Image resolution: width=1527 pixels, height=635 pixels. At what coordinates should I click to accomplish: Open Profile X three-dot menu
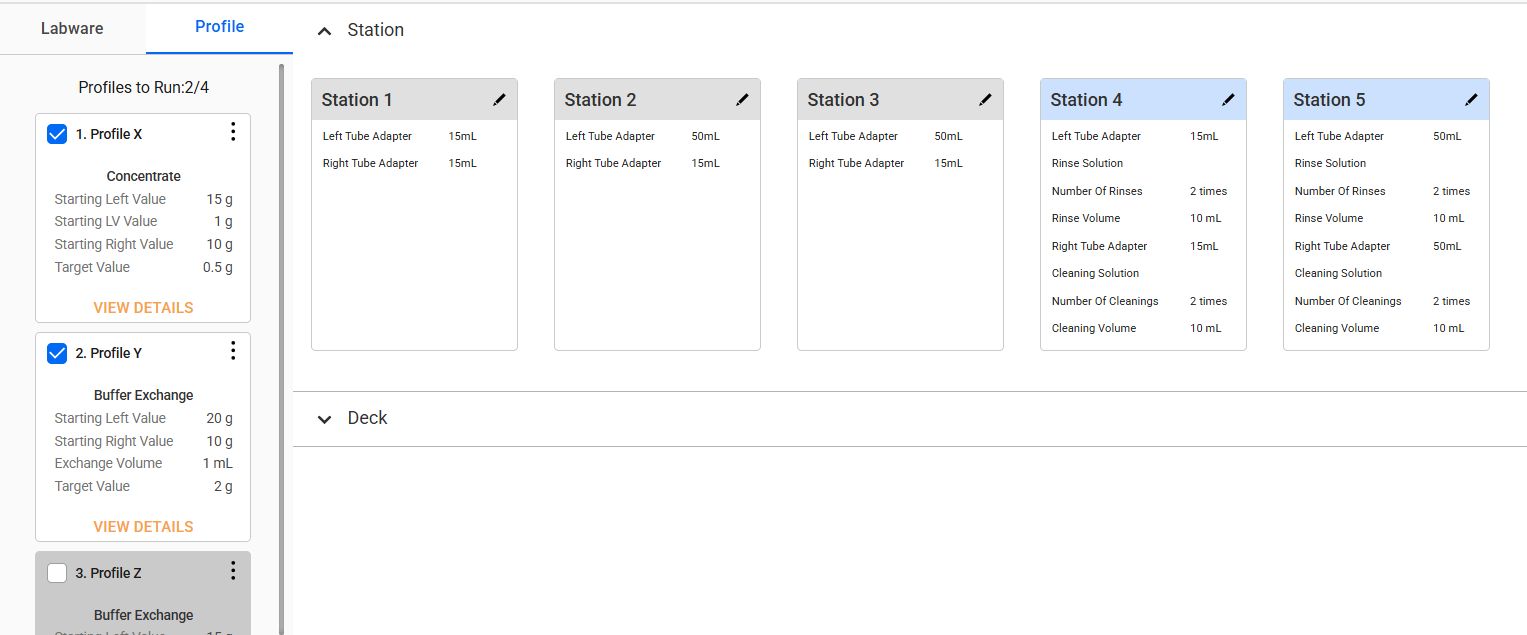(x=233, y=132)
